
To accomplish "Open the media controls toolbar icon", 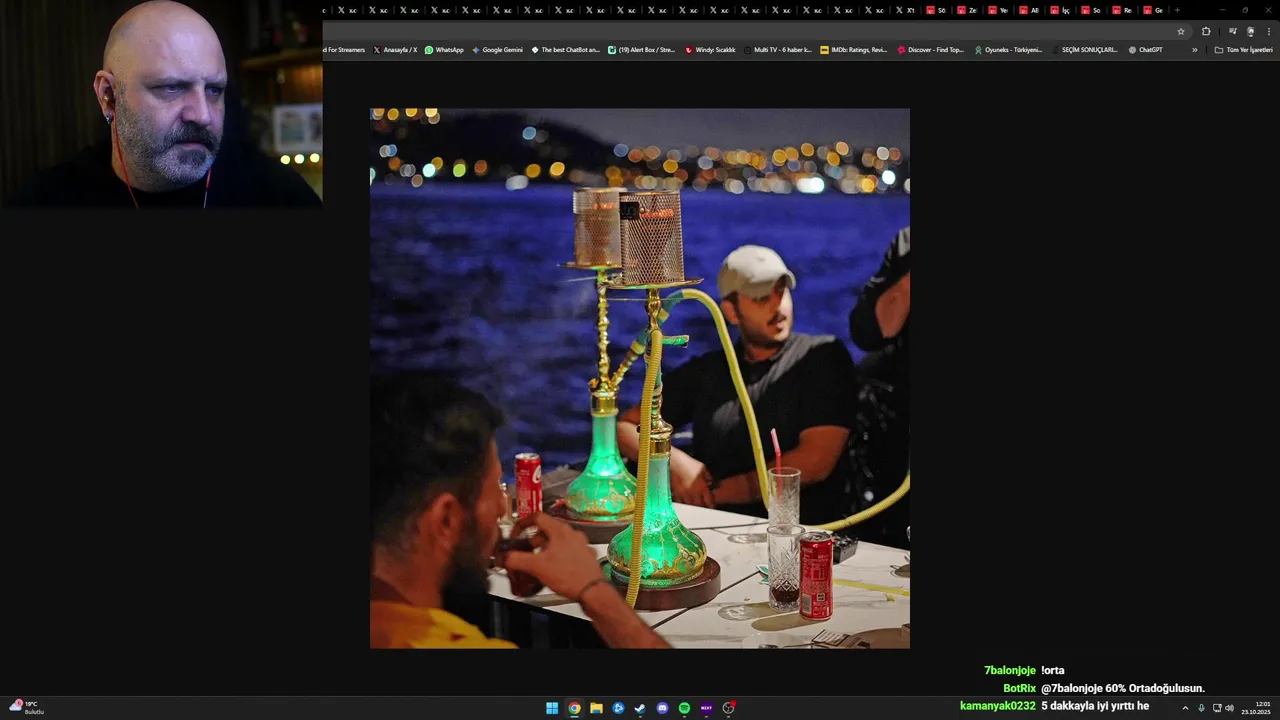I will point(1232,31).
